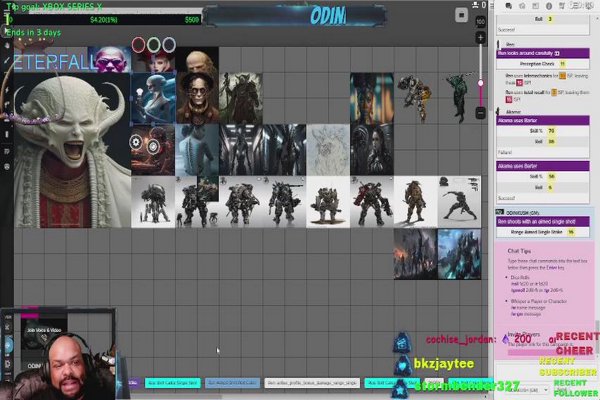Click the ODIN title banner
The image size is (600, 400).
coord(295,15)
